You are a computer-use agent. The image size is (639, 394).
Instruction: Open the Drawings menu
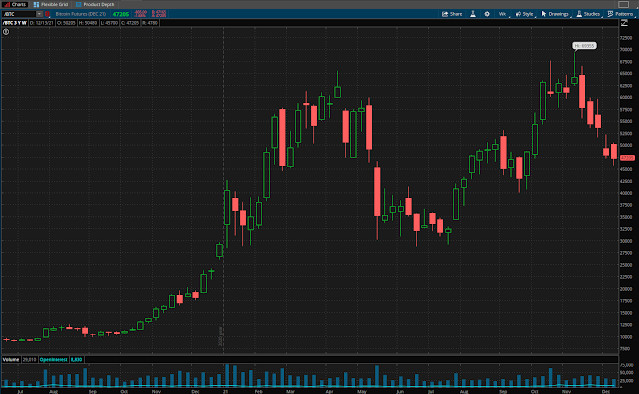coord(555,14)
